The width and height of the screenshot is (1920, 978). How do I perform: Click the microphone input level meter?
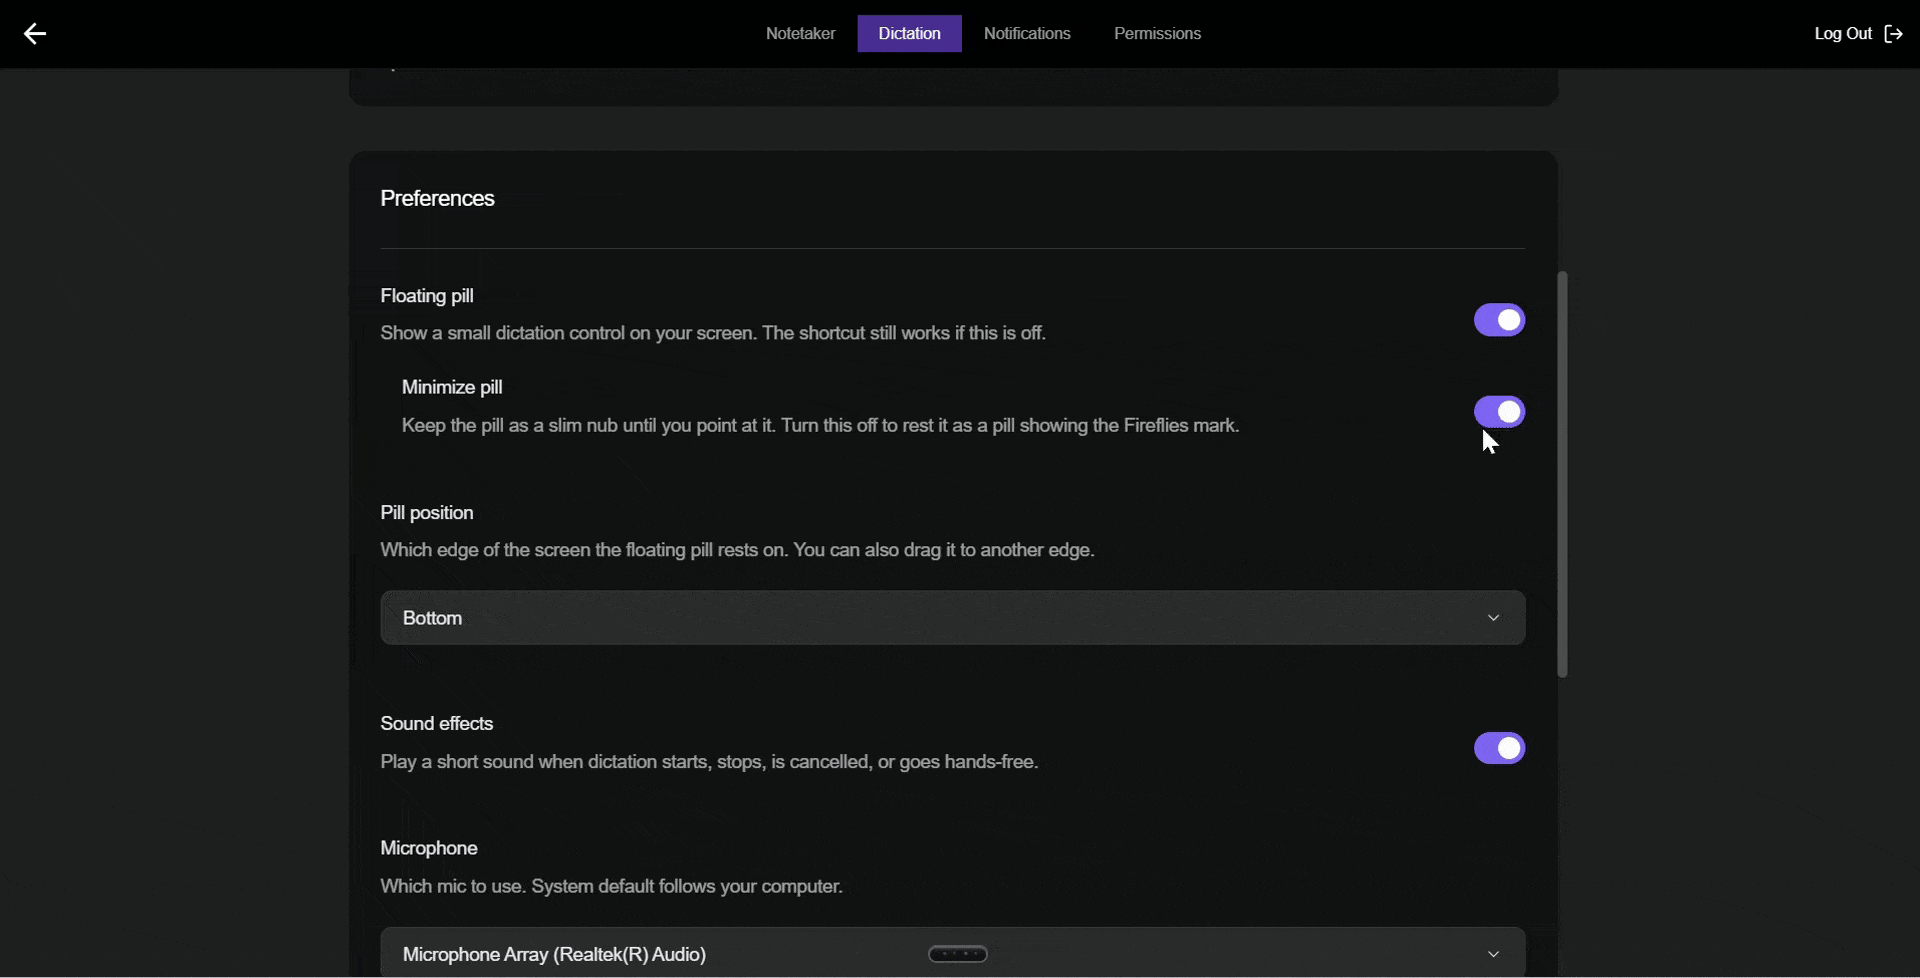958,954
